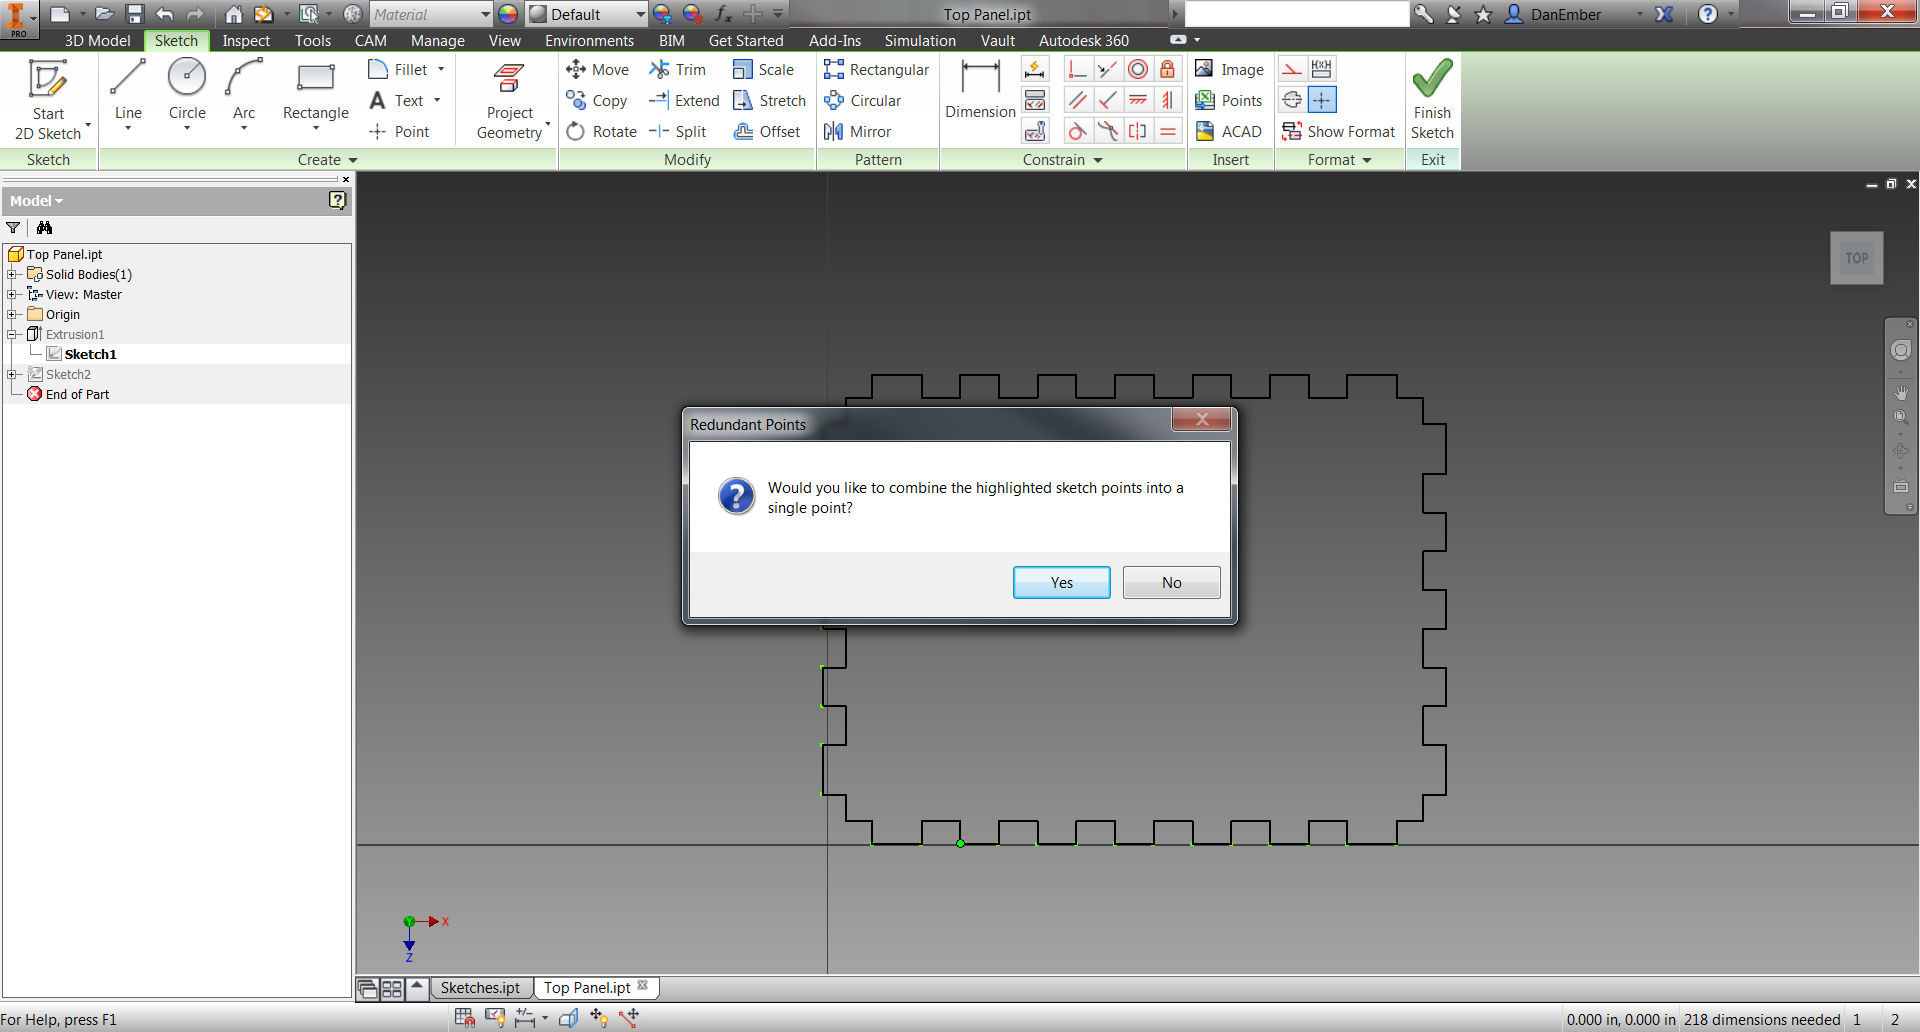This screenshot has height=1032, width=1920.
Task: Toggle the Center Point format
Action: (1321, 100)
